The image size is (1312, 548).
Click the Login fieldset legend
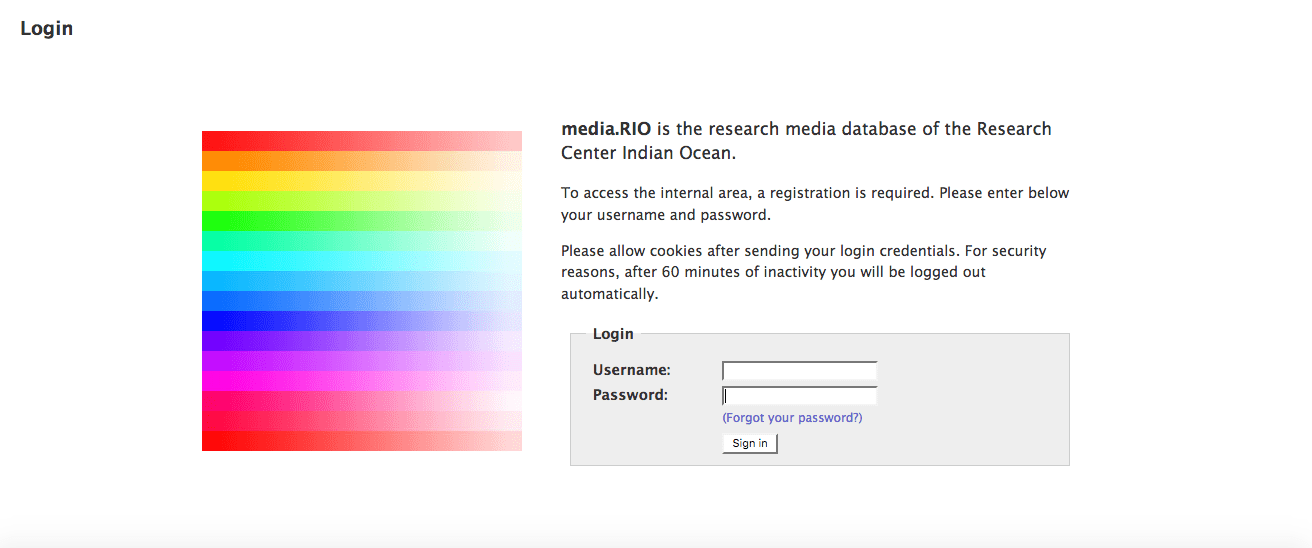613,334
